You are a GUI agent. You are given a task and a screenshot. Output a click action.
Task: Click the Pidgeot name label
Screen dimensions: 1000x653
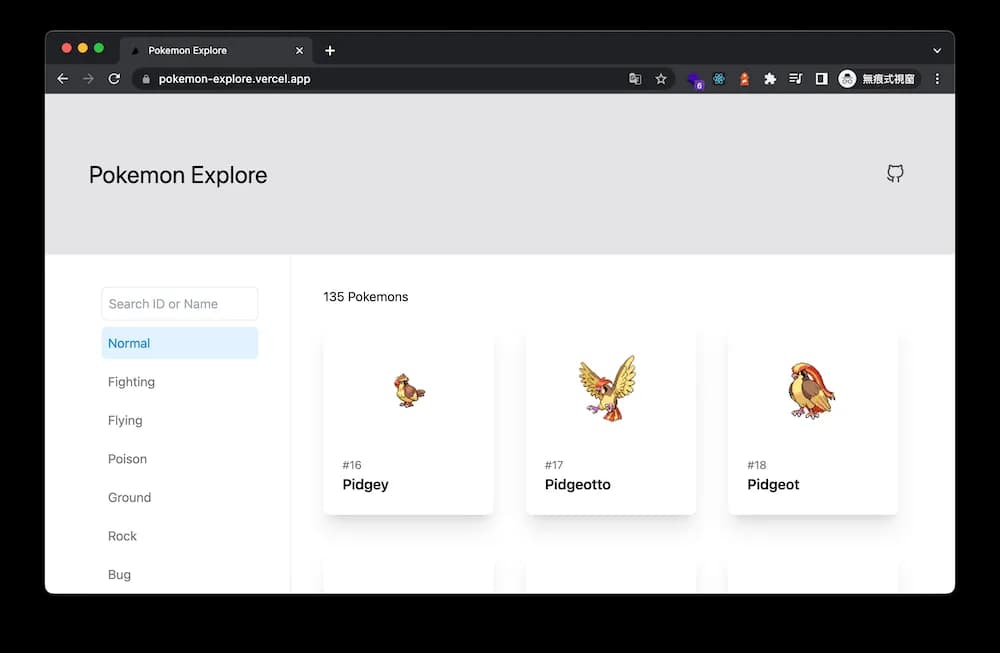click(773, 484)
